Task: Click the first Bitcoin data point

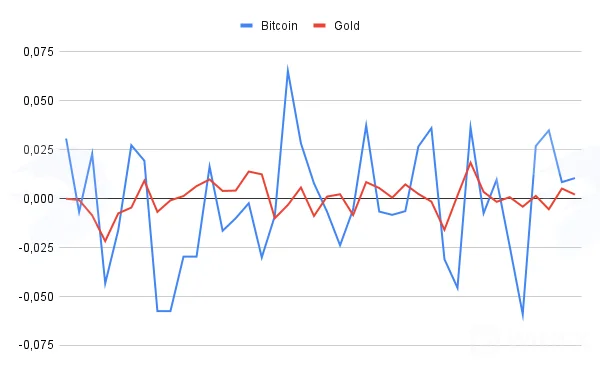Action: tap(66, 139)
